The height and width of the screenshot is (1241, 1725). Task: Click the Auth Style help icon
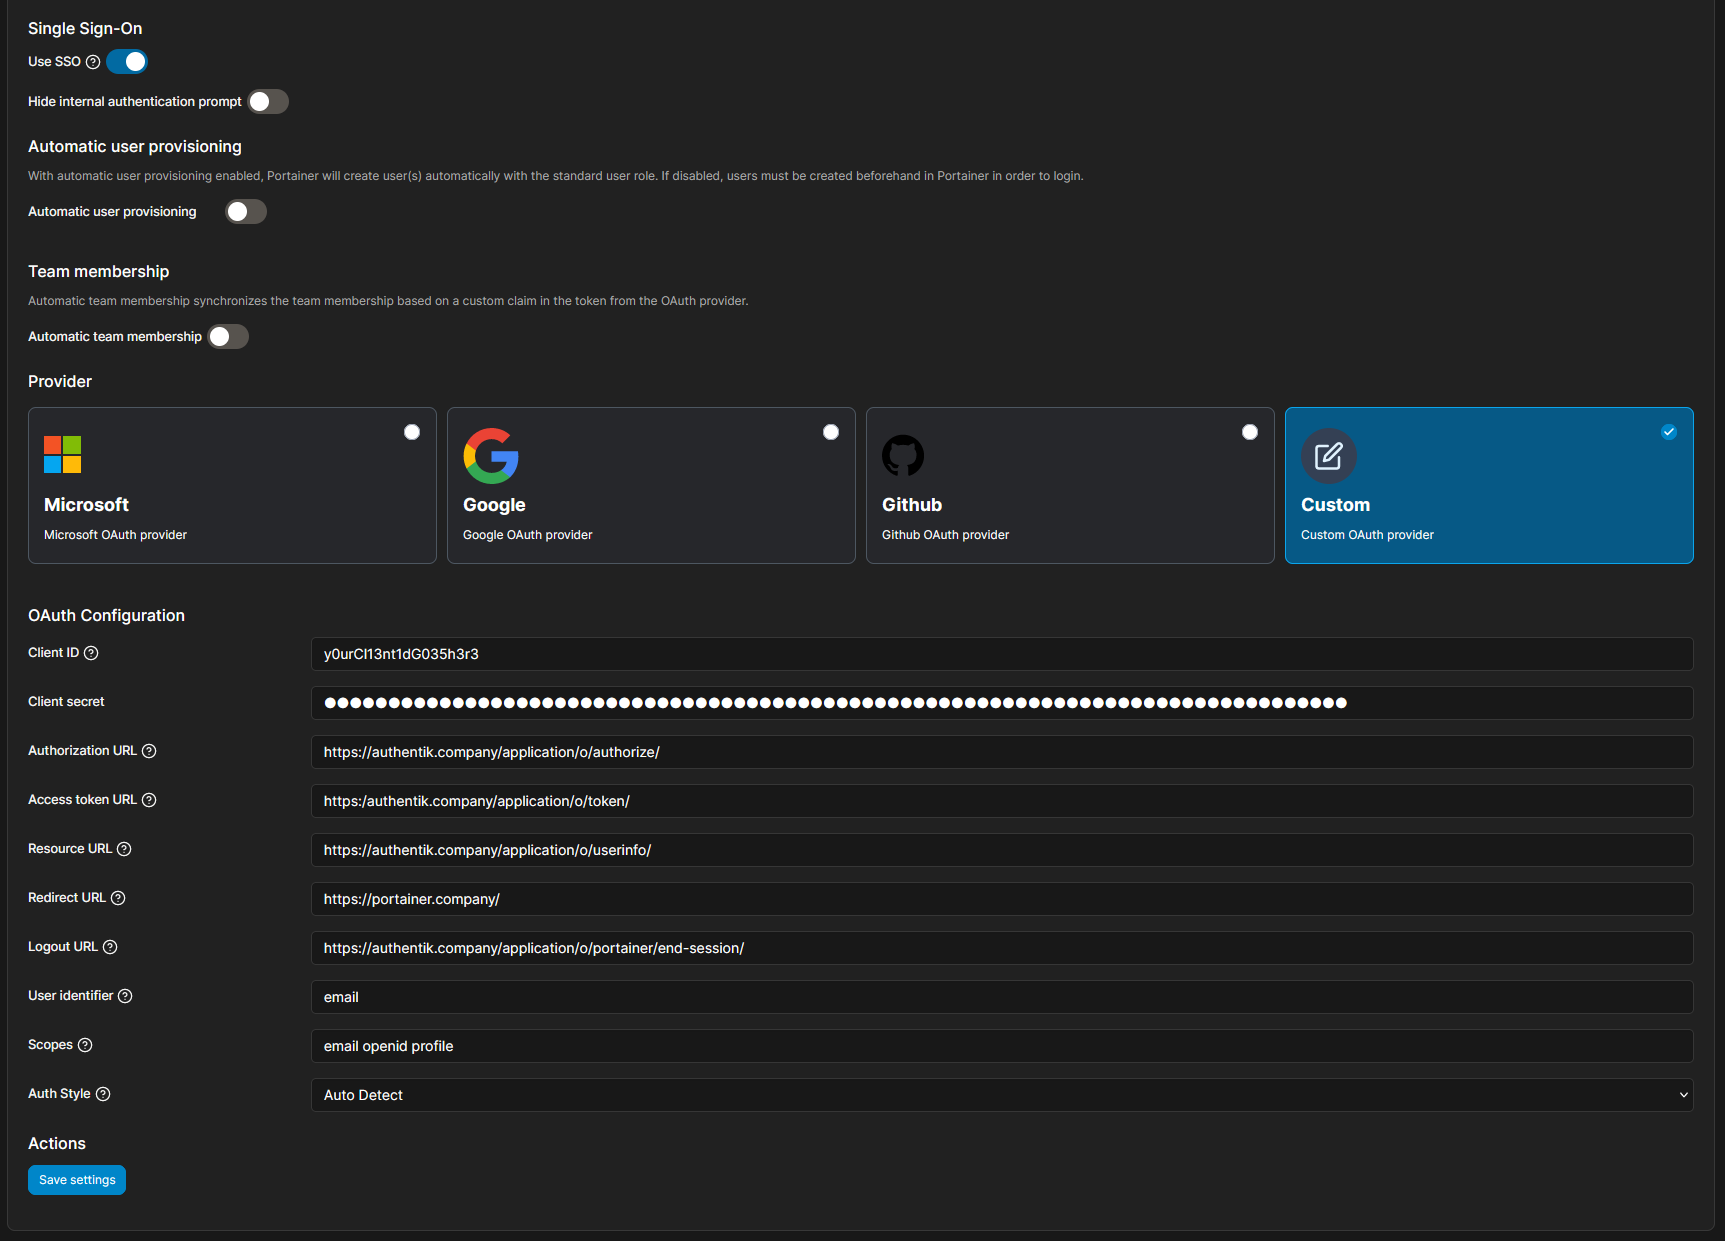103,1094
